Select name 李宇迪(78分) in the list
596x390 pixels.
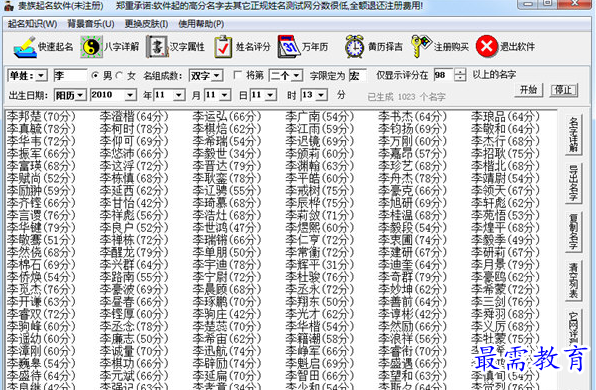click(x=227, y=265)
